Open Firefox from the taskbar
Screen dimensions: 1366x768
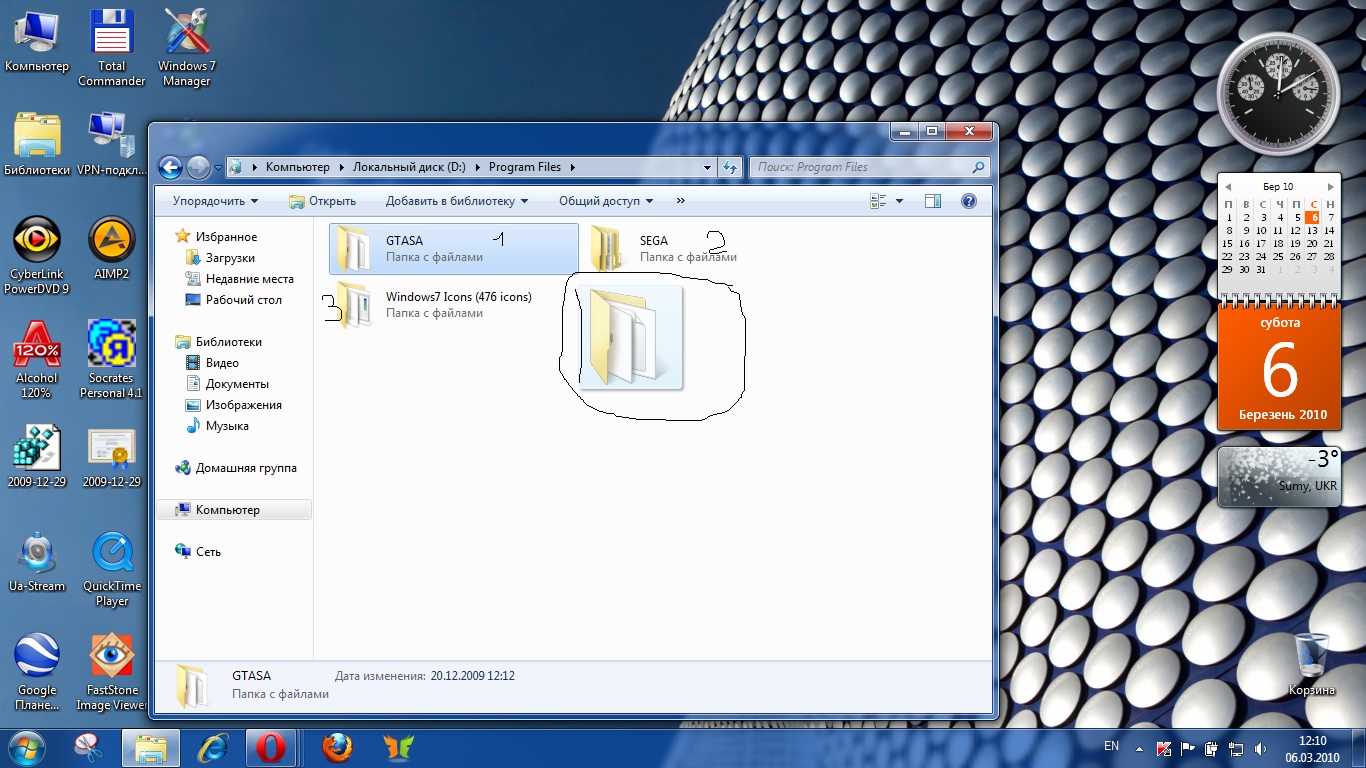click(x=338, y=747)
